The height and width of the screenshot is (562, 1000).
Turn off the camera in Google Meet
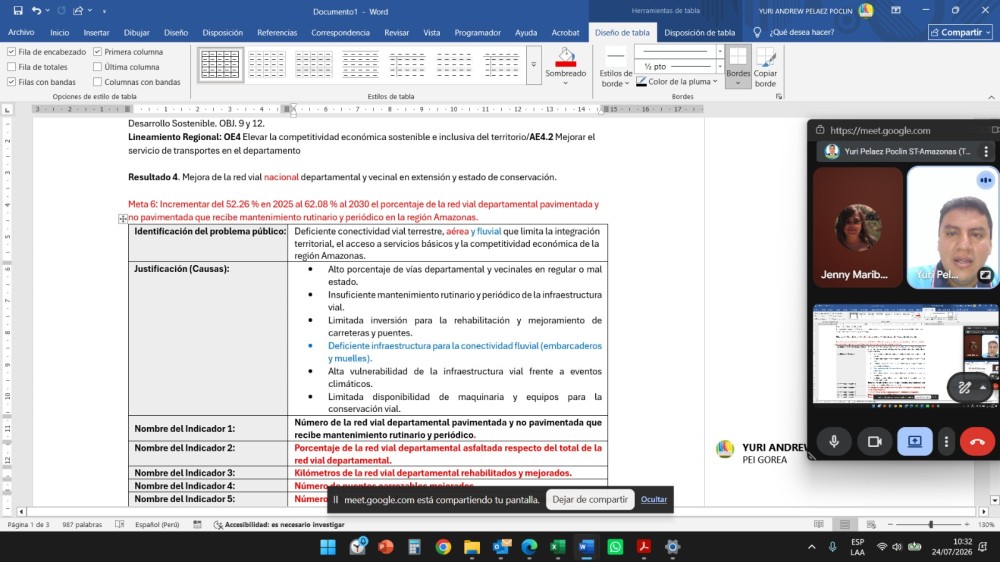[874, 441]
